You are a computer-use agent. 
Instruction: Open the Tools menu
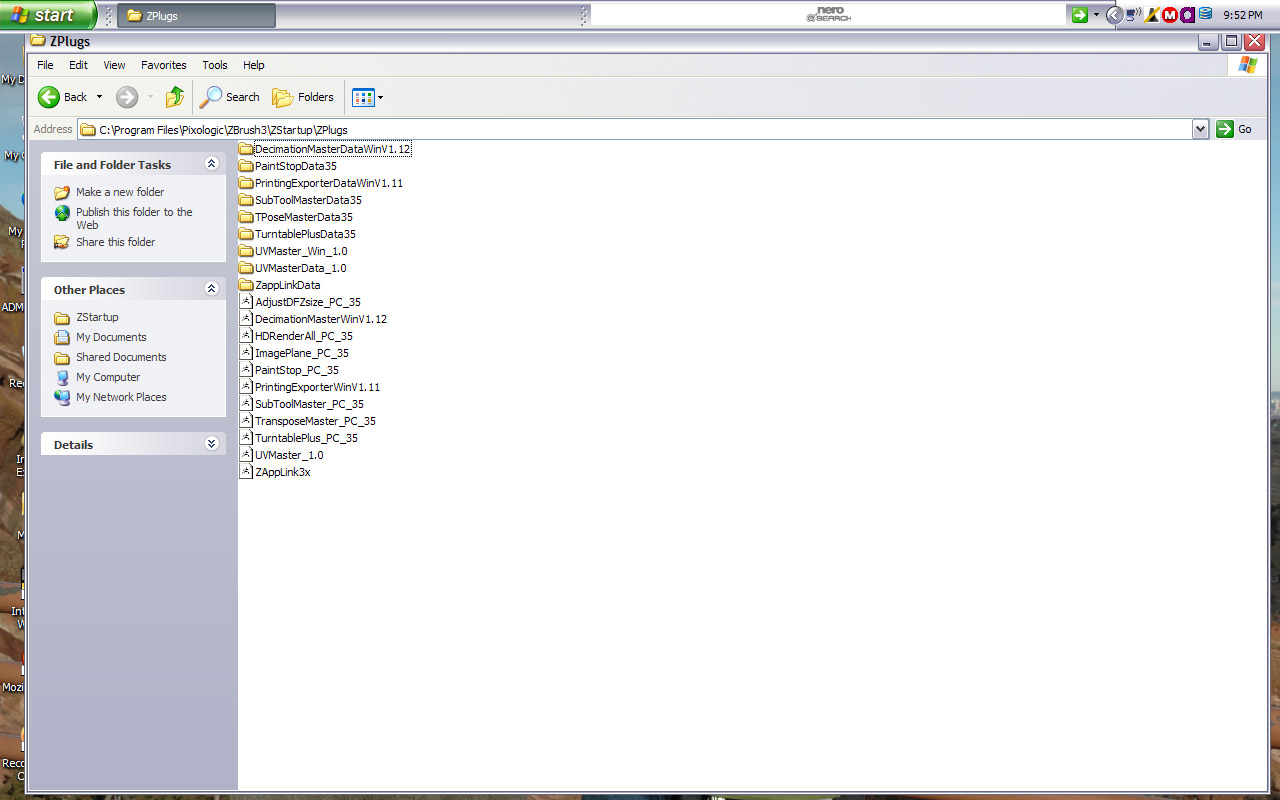coord(215,65)
